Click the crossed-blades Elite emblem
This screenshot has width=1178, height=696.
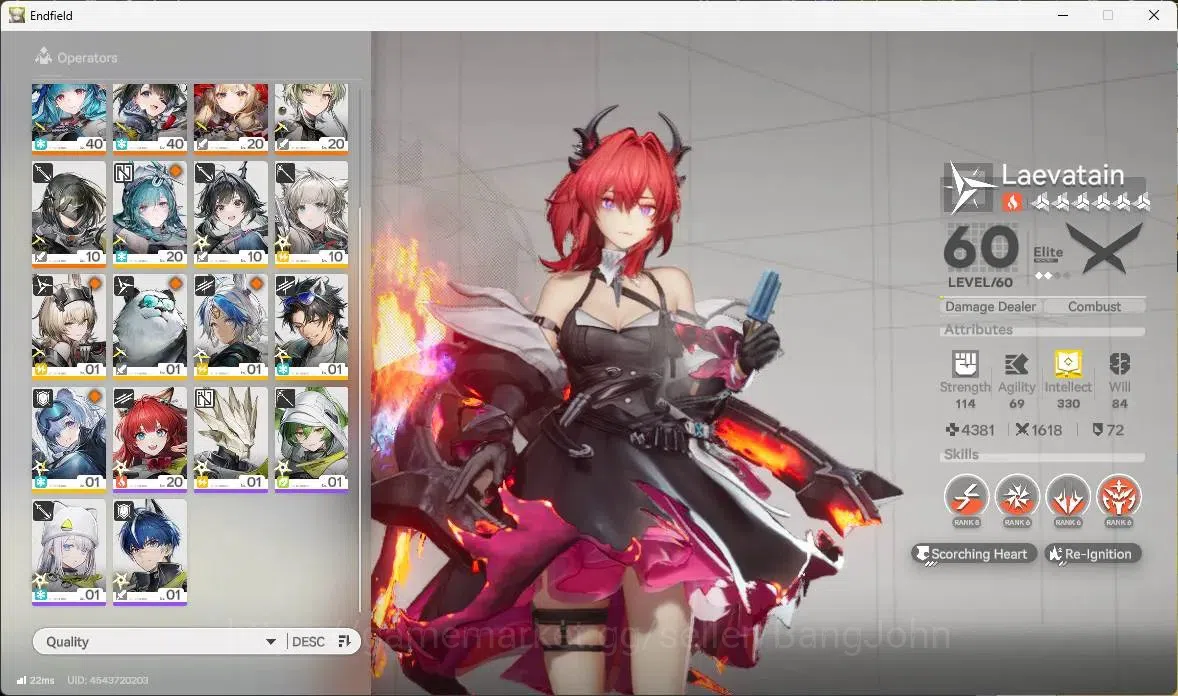click(1104, 249)
